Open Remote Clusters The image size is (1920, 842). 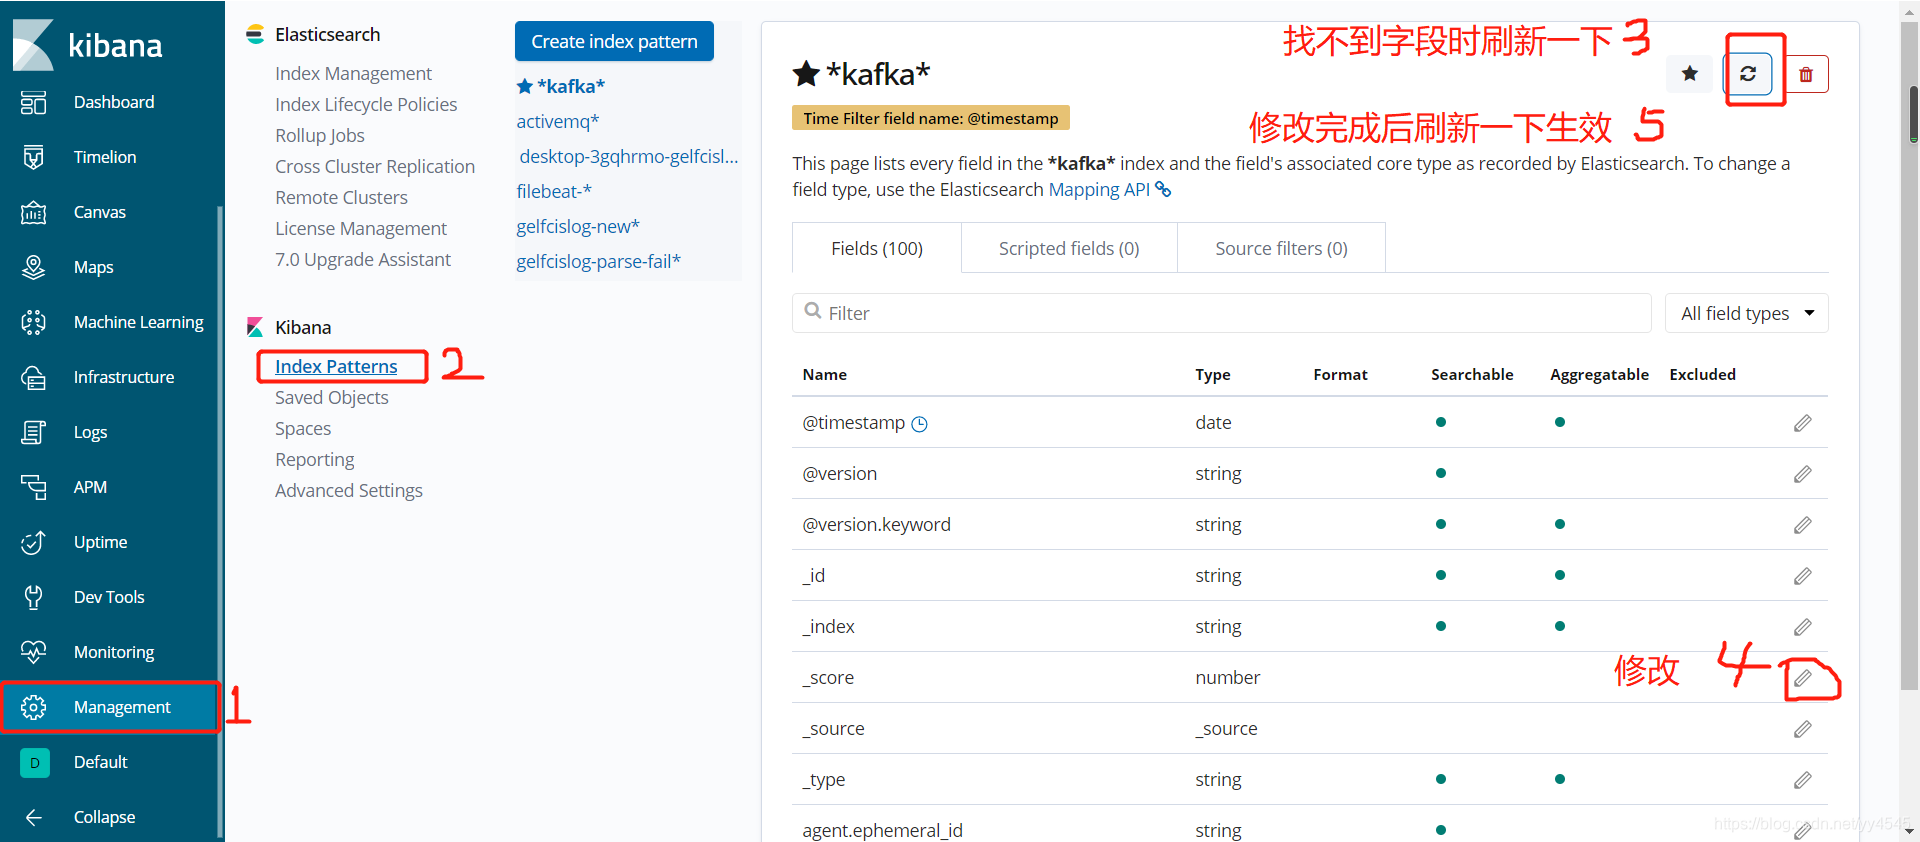(x=341, y=197)
